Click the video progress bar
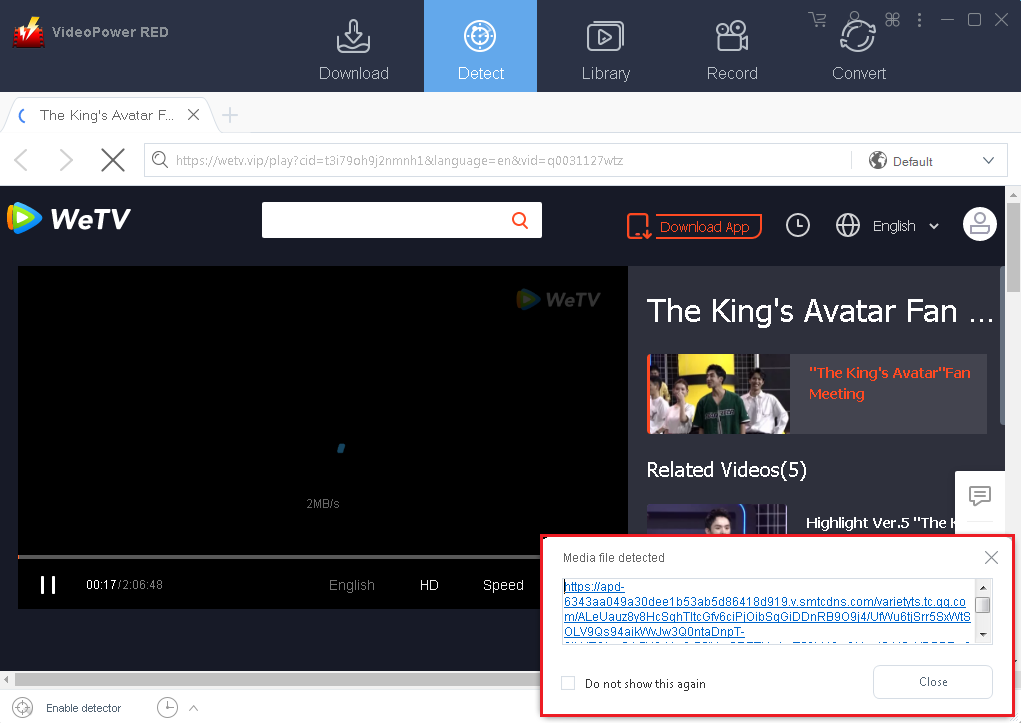The height and width of the screenshot is (723, 1021). (279, 557)
